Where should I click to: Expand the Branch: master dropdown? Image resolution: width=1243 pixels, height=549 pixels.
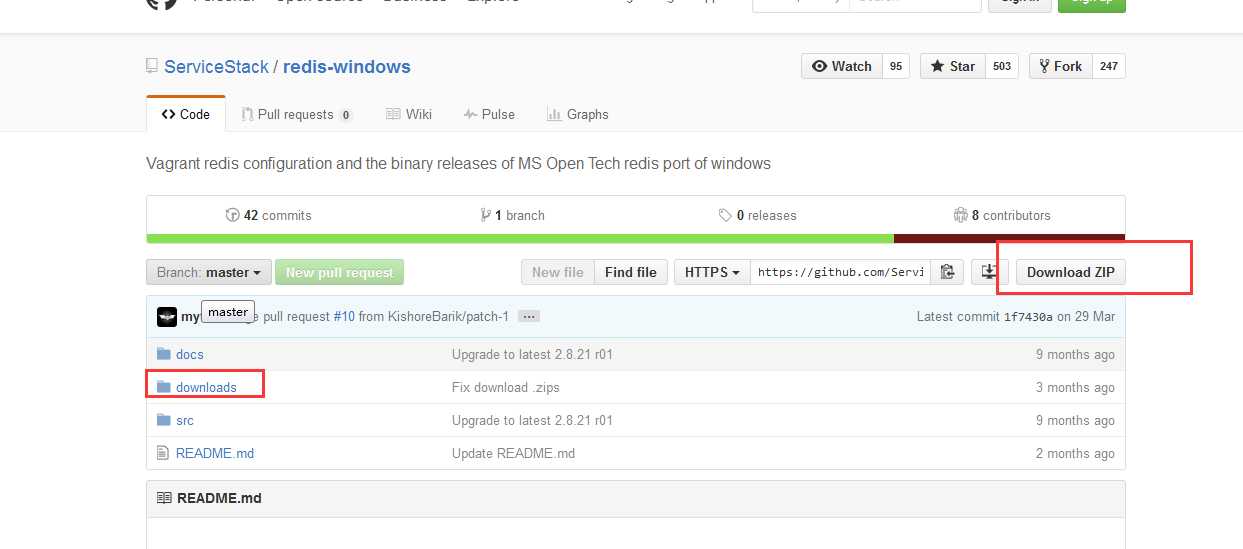click(208, 272)
